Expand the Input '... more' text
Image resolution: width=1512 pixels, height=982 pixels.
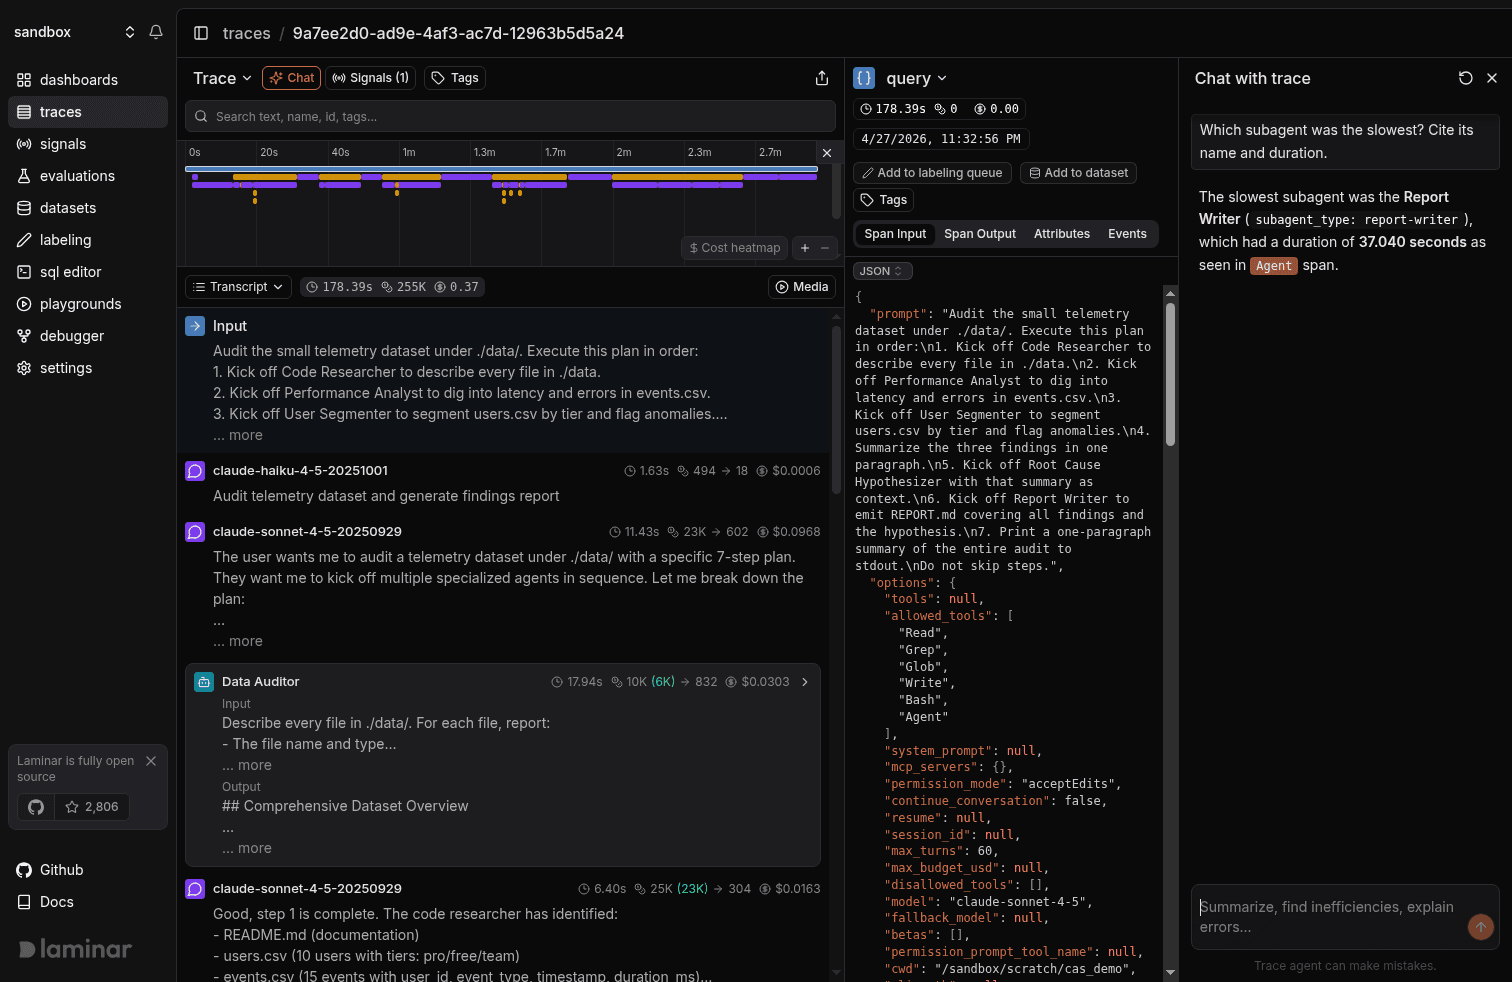click(238, 435)
